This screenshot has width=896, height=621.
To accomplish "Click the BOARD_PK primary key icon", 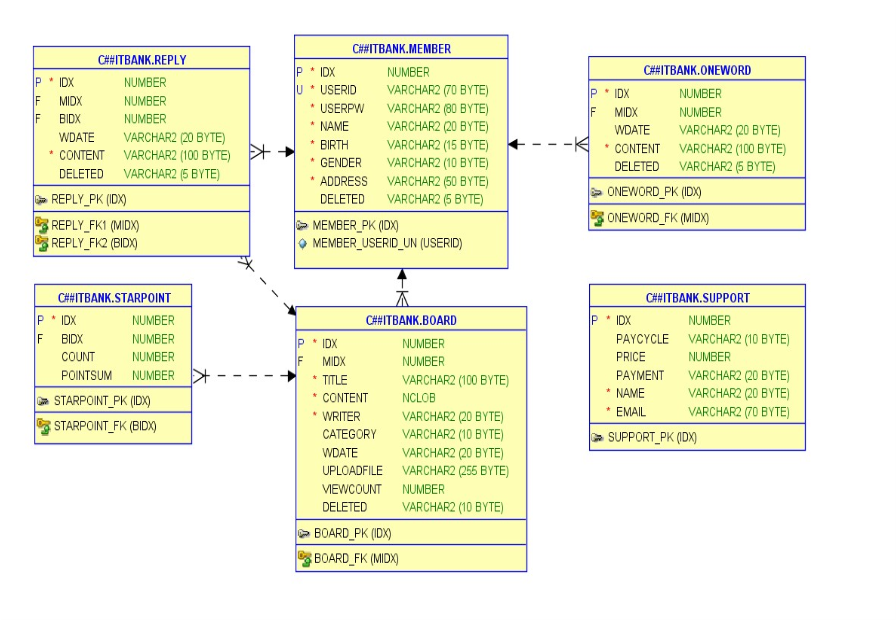I will point(304,534).
